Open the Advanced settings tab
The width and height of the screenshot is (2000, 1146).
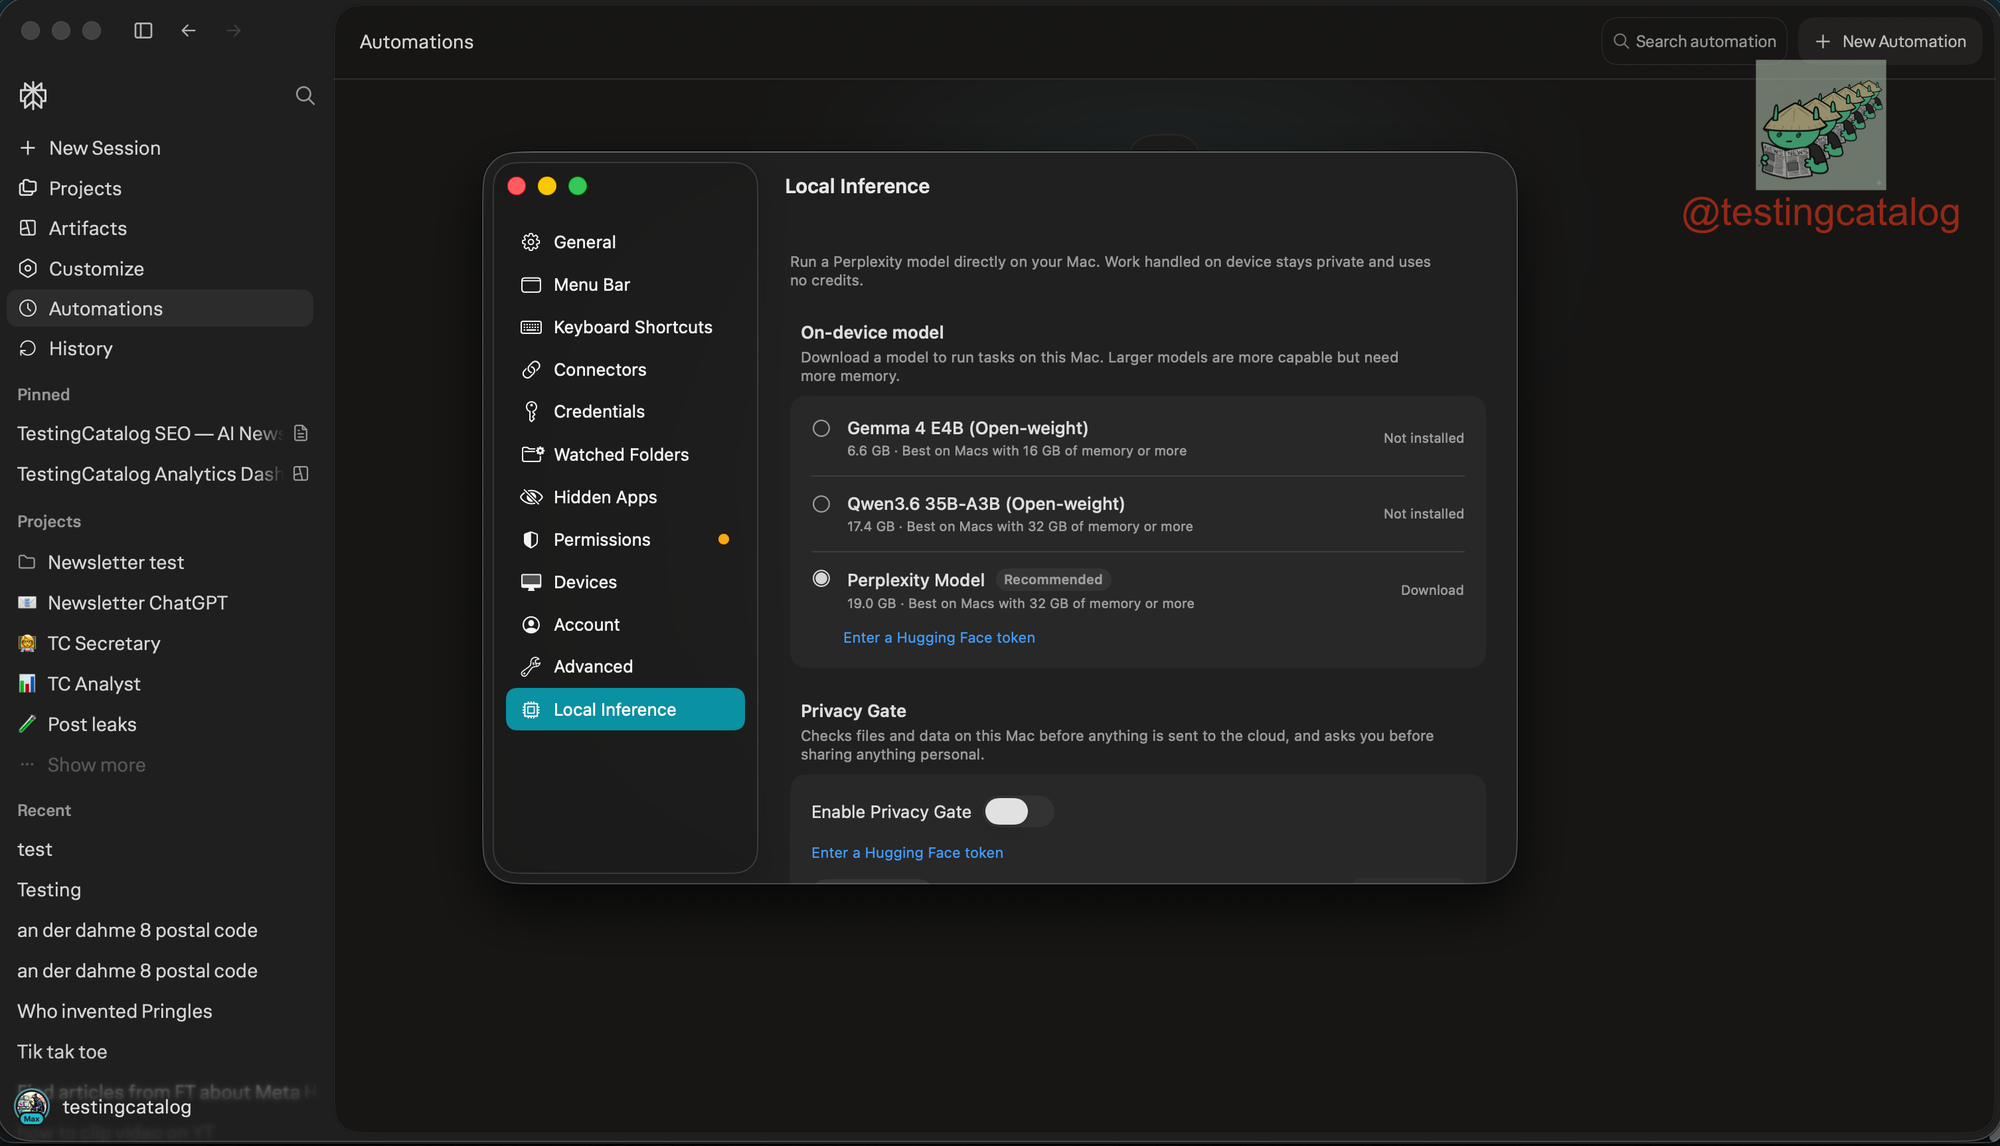click(x=625, y=667)
